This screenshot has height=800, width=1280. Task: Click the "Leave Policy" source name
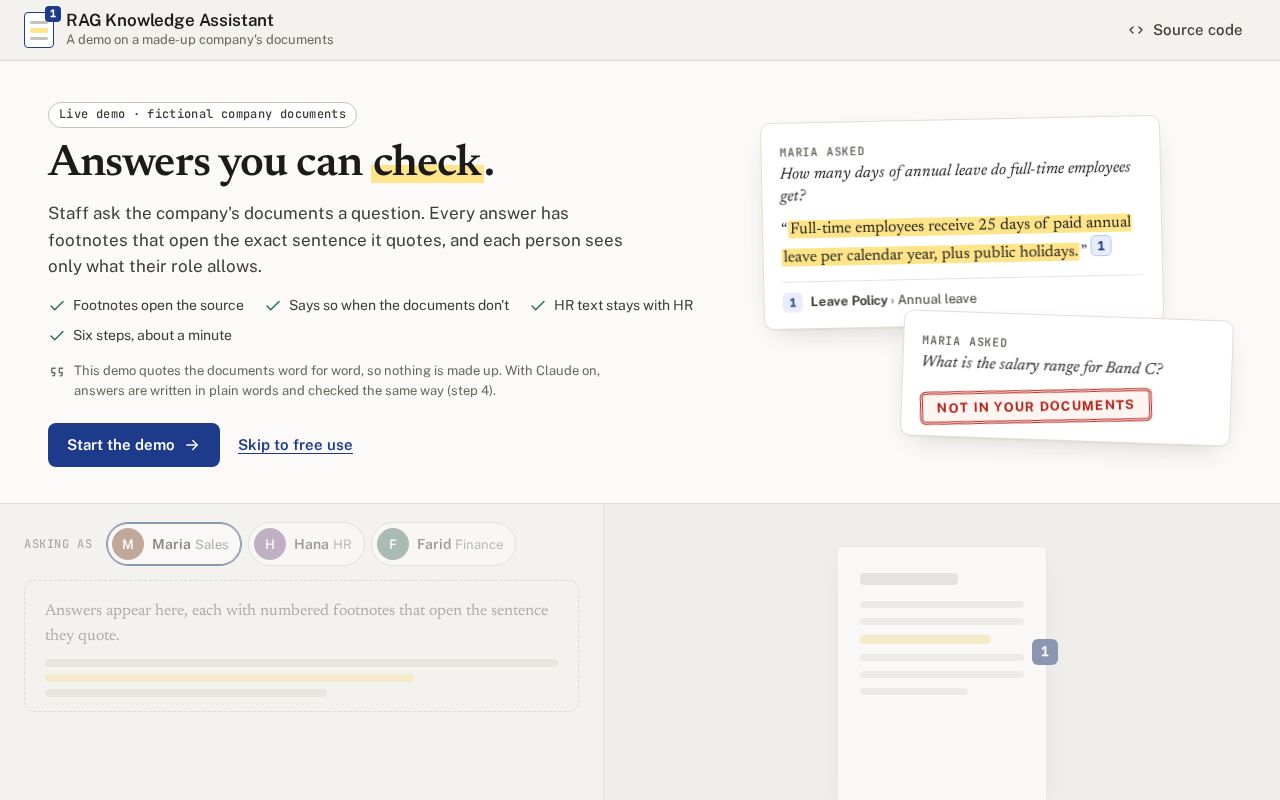[x=849, y=300]
